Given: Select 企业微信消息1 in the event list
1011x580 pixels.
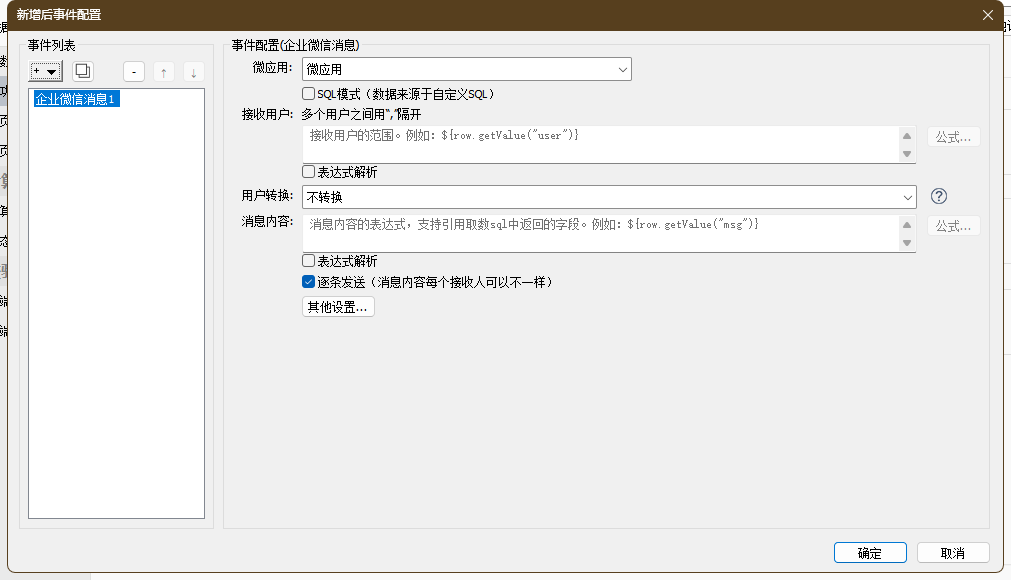Looking at the screenshot, I should [77, 99].
